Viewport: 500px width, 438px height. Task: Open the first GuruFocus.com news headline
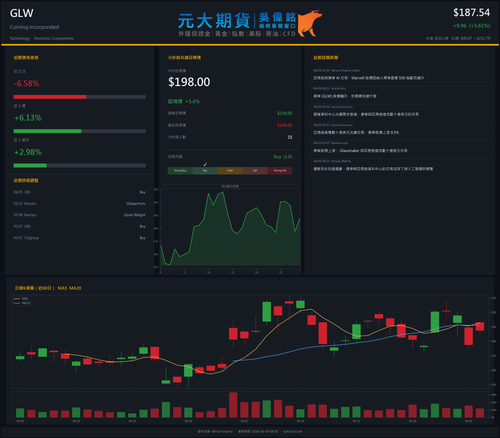point(366,114)
